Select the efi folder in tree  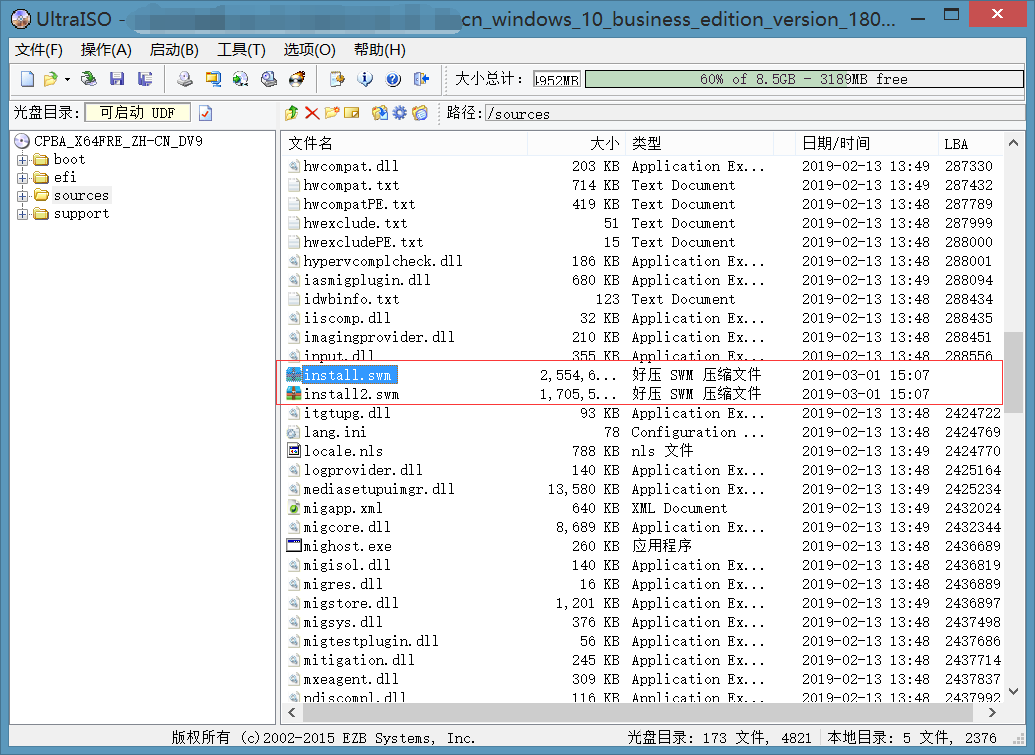tap(65, 177)
